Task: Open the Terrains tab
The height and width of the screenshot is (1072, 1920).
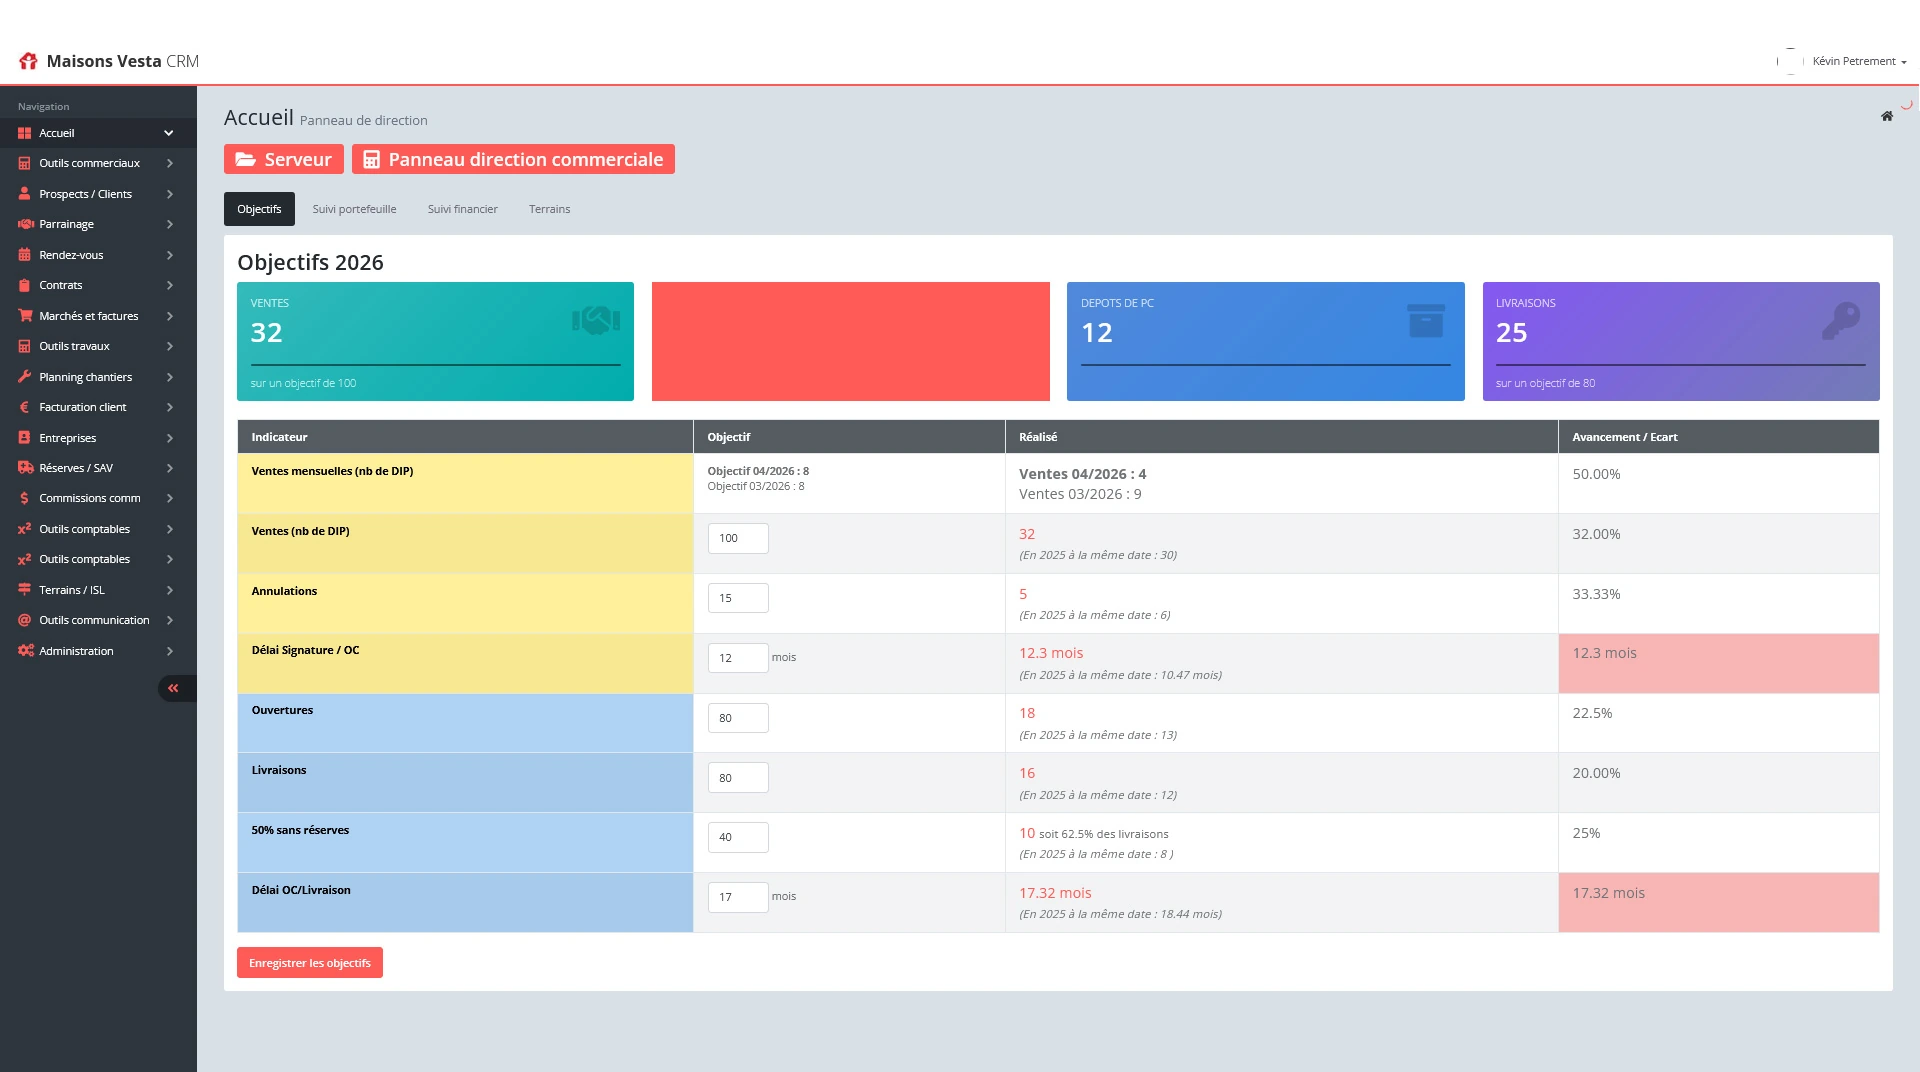Action: click(x=549, y=209)
